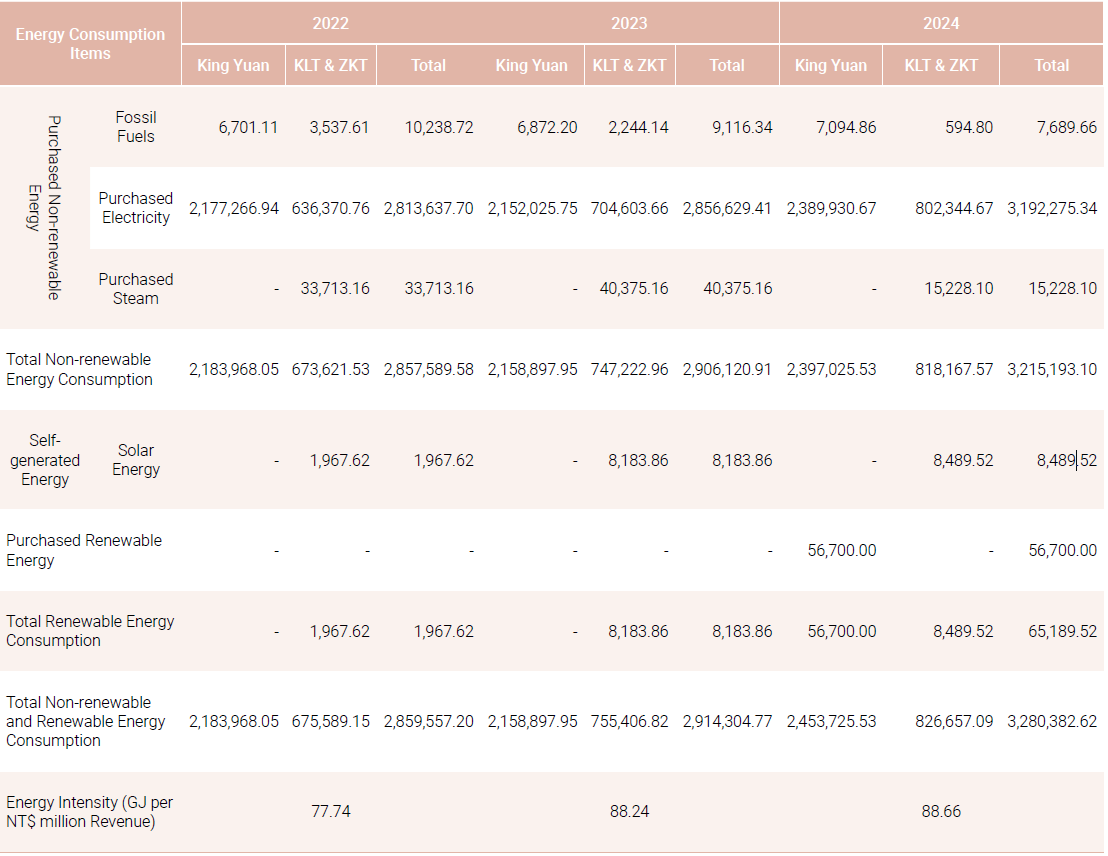Click the 2024 year column header
Screen dimensions: 1108x856
tap(941, 22)
